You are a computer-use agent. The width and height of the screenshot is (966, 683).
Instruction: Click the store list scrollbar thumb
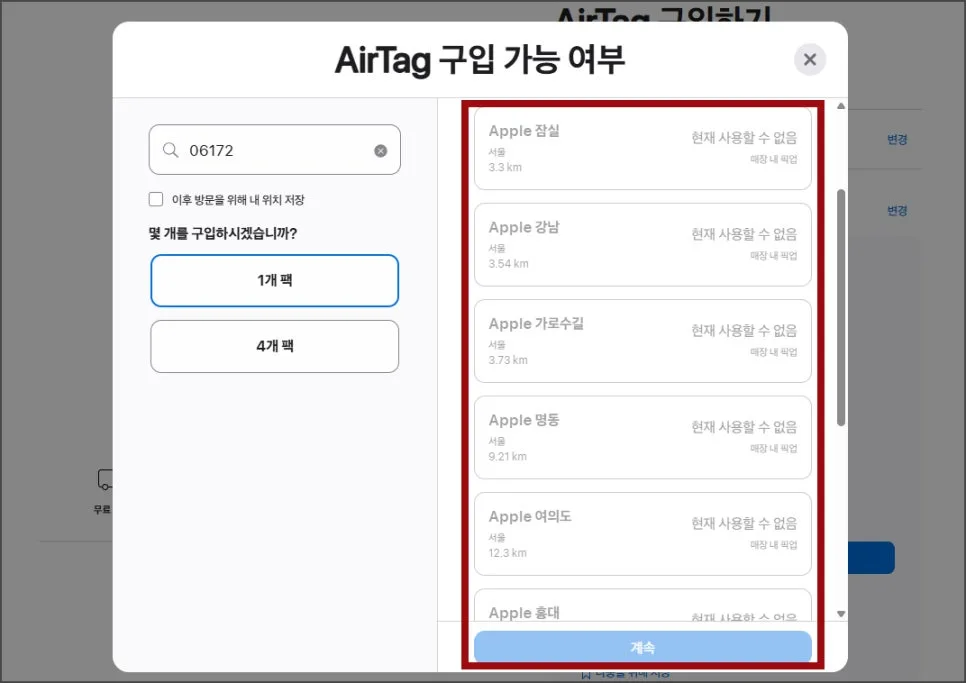coord(841,307)
